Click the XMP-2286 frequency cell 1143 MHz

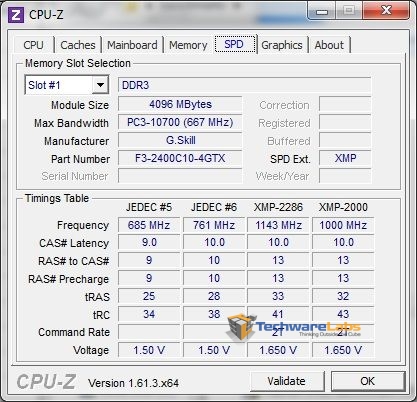278,225
